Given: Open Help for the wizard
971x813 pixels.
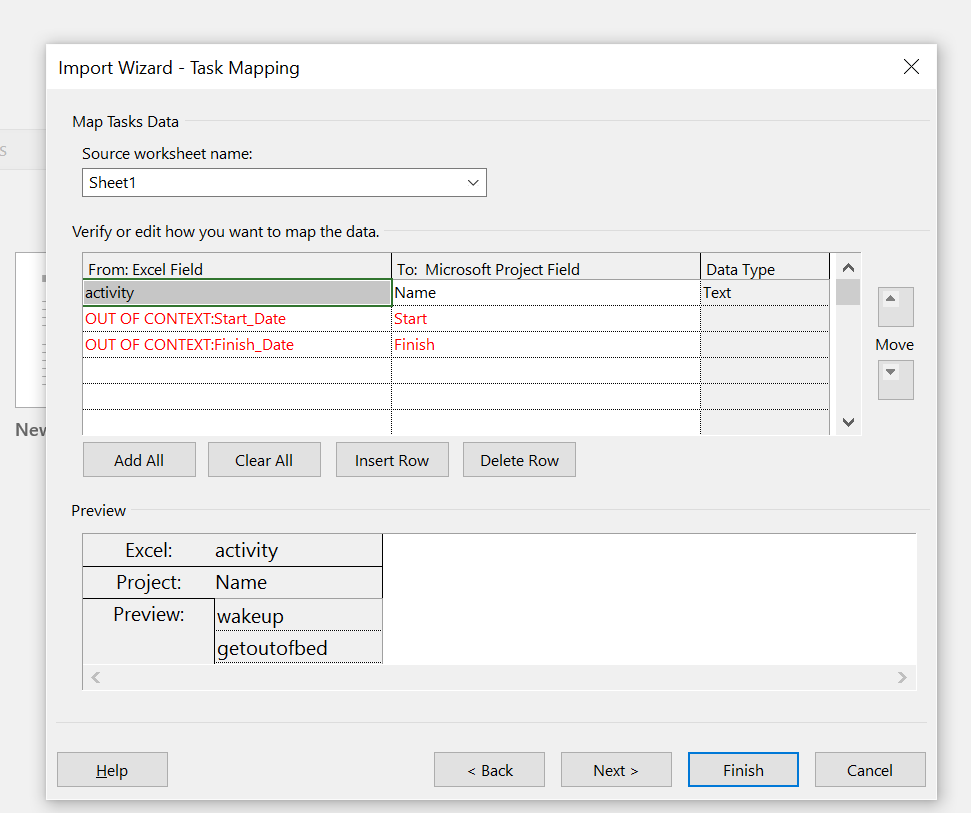Looking at the screenshot, I should click(x=112, y=770).
